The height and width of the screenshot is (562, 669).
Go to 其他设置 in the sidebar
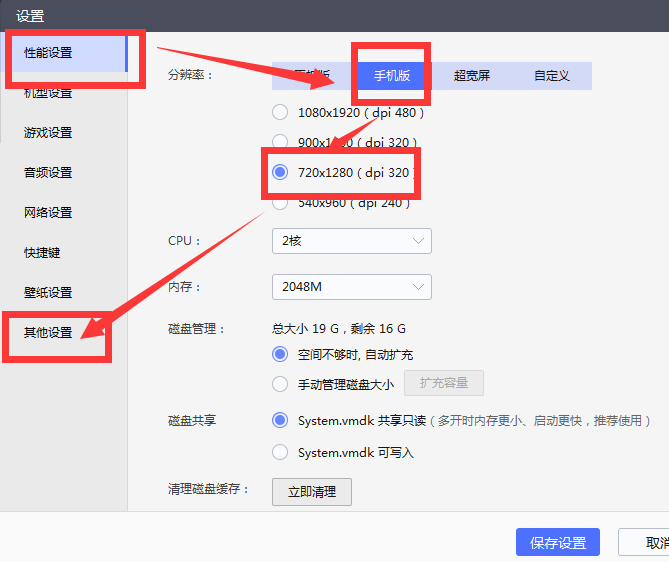[x=49, y=333]
